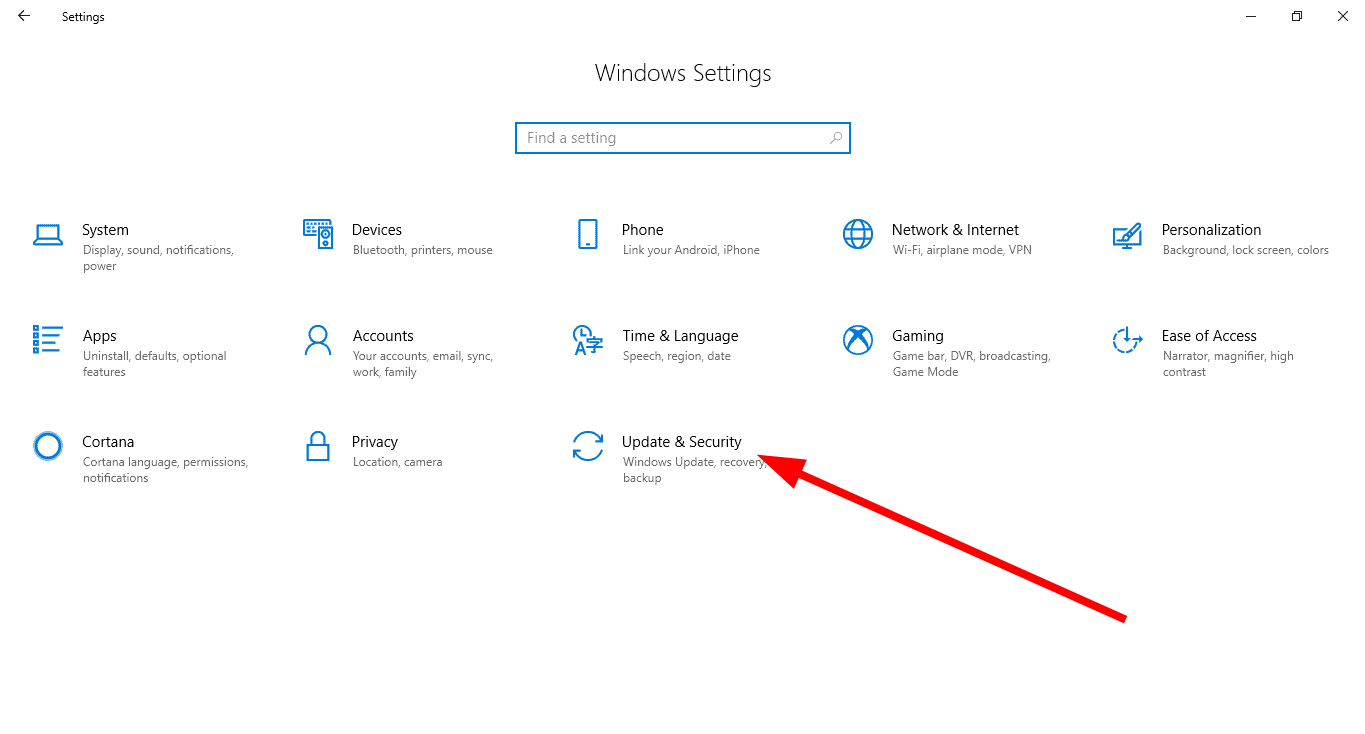The width and height of the screenshot is (1365, 734).
Task: Open the Cortana category title
Action: (108, 442)
